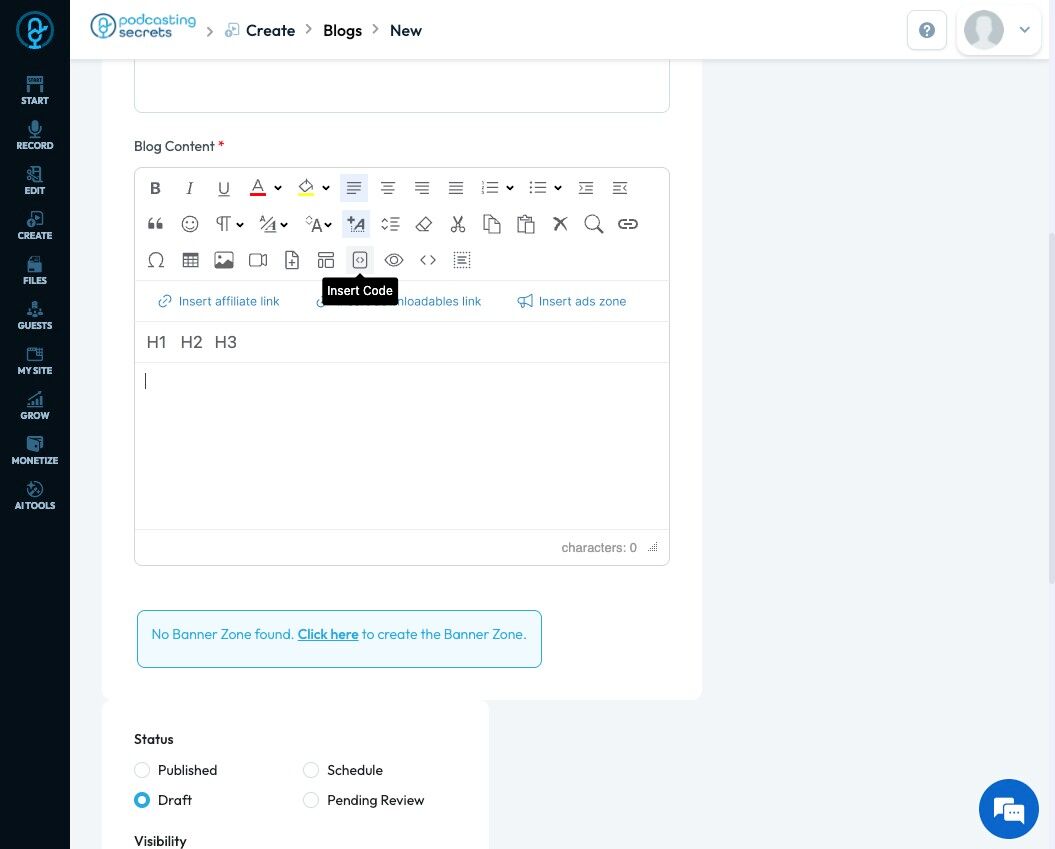Screen dimensions: 1055x849
Task: Select Pending Review status
Action: pos(311,800)
